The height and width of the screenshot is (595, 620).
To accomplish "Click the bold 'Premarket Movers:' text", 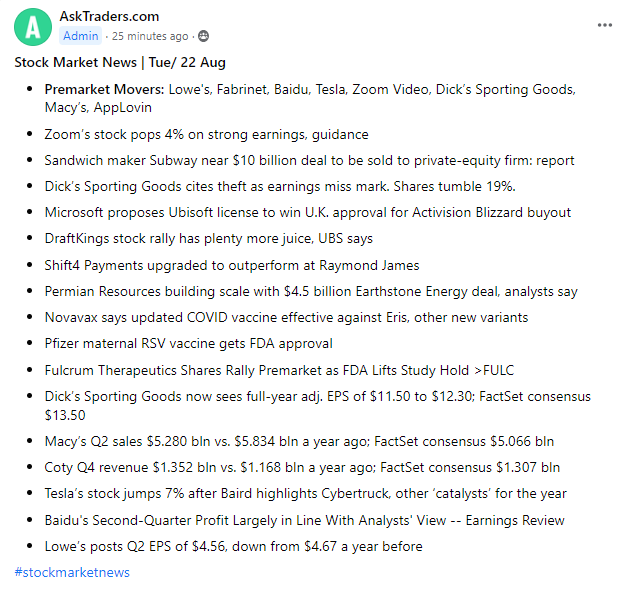I will click(104, 89).
